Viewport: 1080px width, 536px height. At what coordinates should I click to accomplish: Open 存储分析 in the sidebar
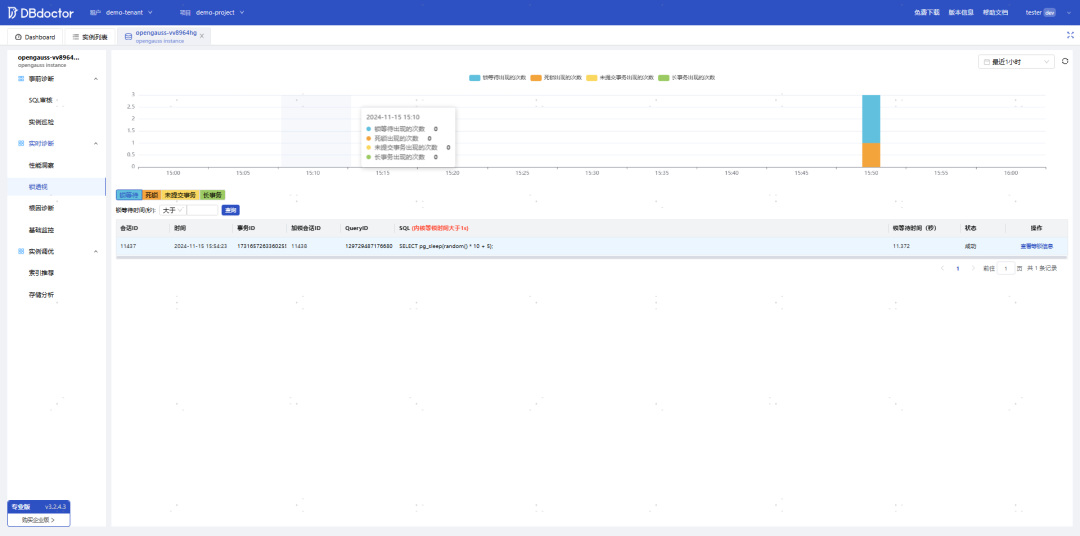41,295
